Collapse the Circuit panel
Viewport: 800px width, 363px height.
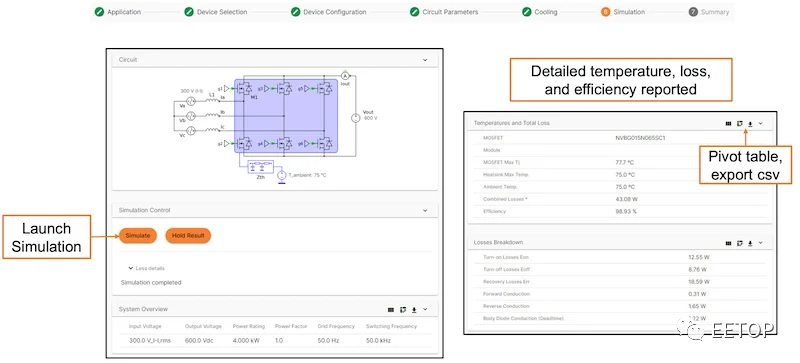click(x=425, y=60)
